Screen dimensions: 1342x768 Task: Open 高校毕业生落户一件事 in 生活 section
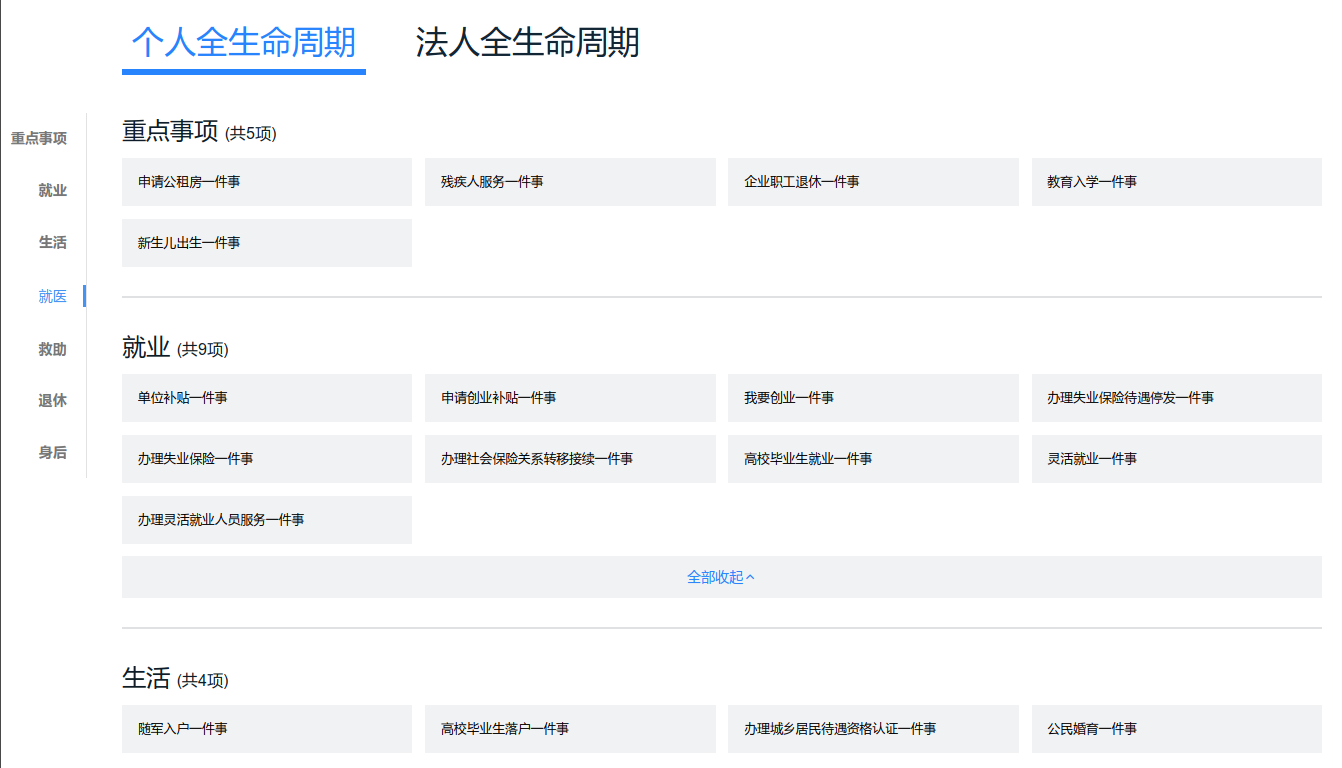tap(569, 729)
